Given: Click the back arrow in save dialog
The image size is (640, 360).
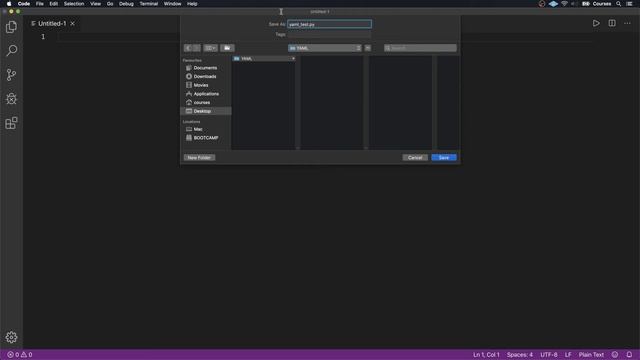Looking at the screenshot, I should (x=188, y=48).
